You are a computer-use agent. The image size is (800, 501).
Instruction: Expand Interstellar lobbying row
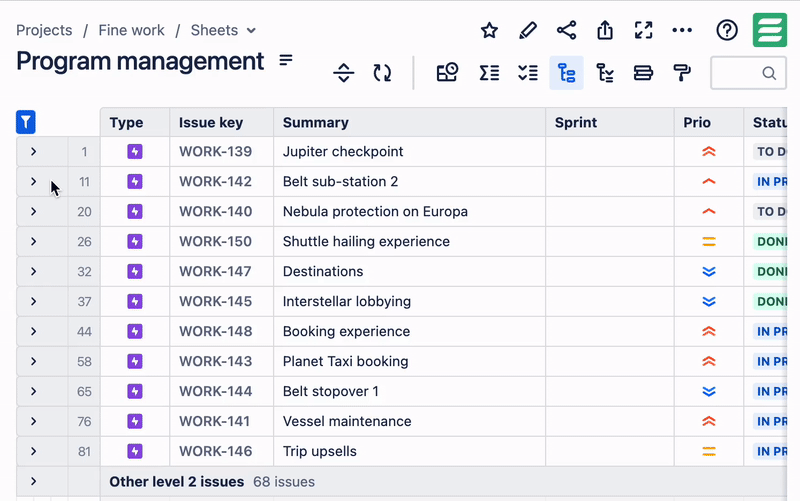pyautogui.click(x=33, y=302)
